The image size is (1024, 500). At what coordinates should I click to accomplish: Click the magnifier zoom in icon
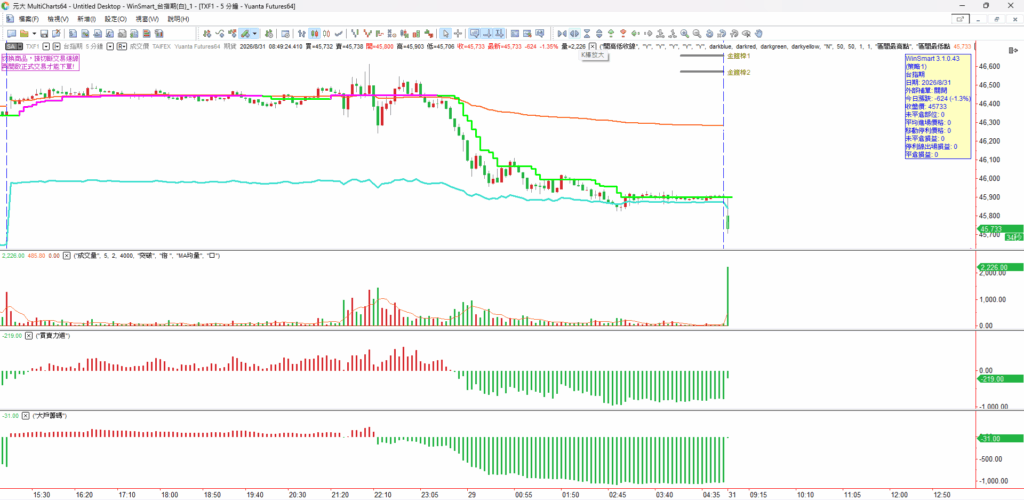coord(684,33)
